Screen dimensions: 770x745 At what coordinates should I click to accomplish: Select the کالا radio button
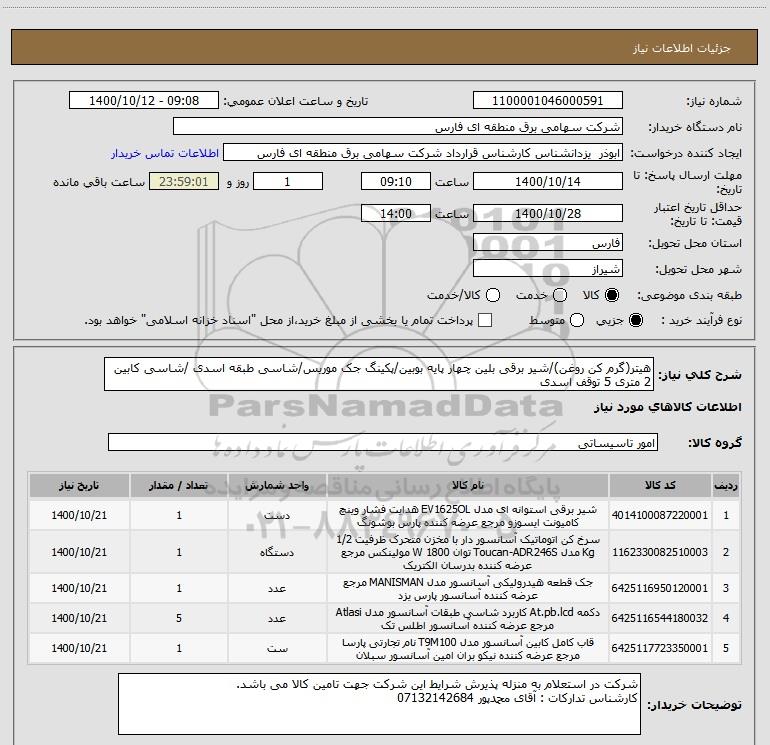(x=612, y=295)
